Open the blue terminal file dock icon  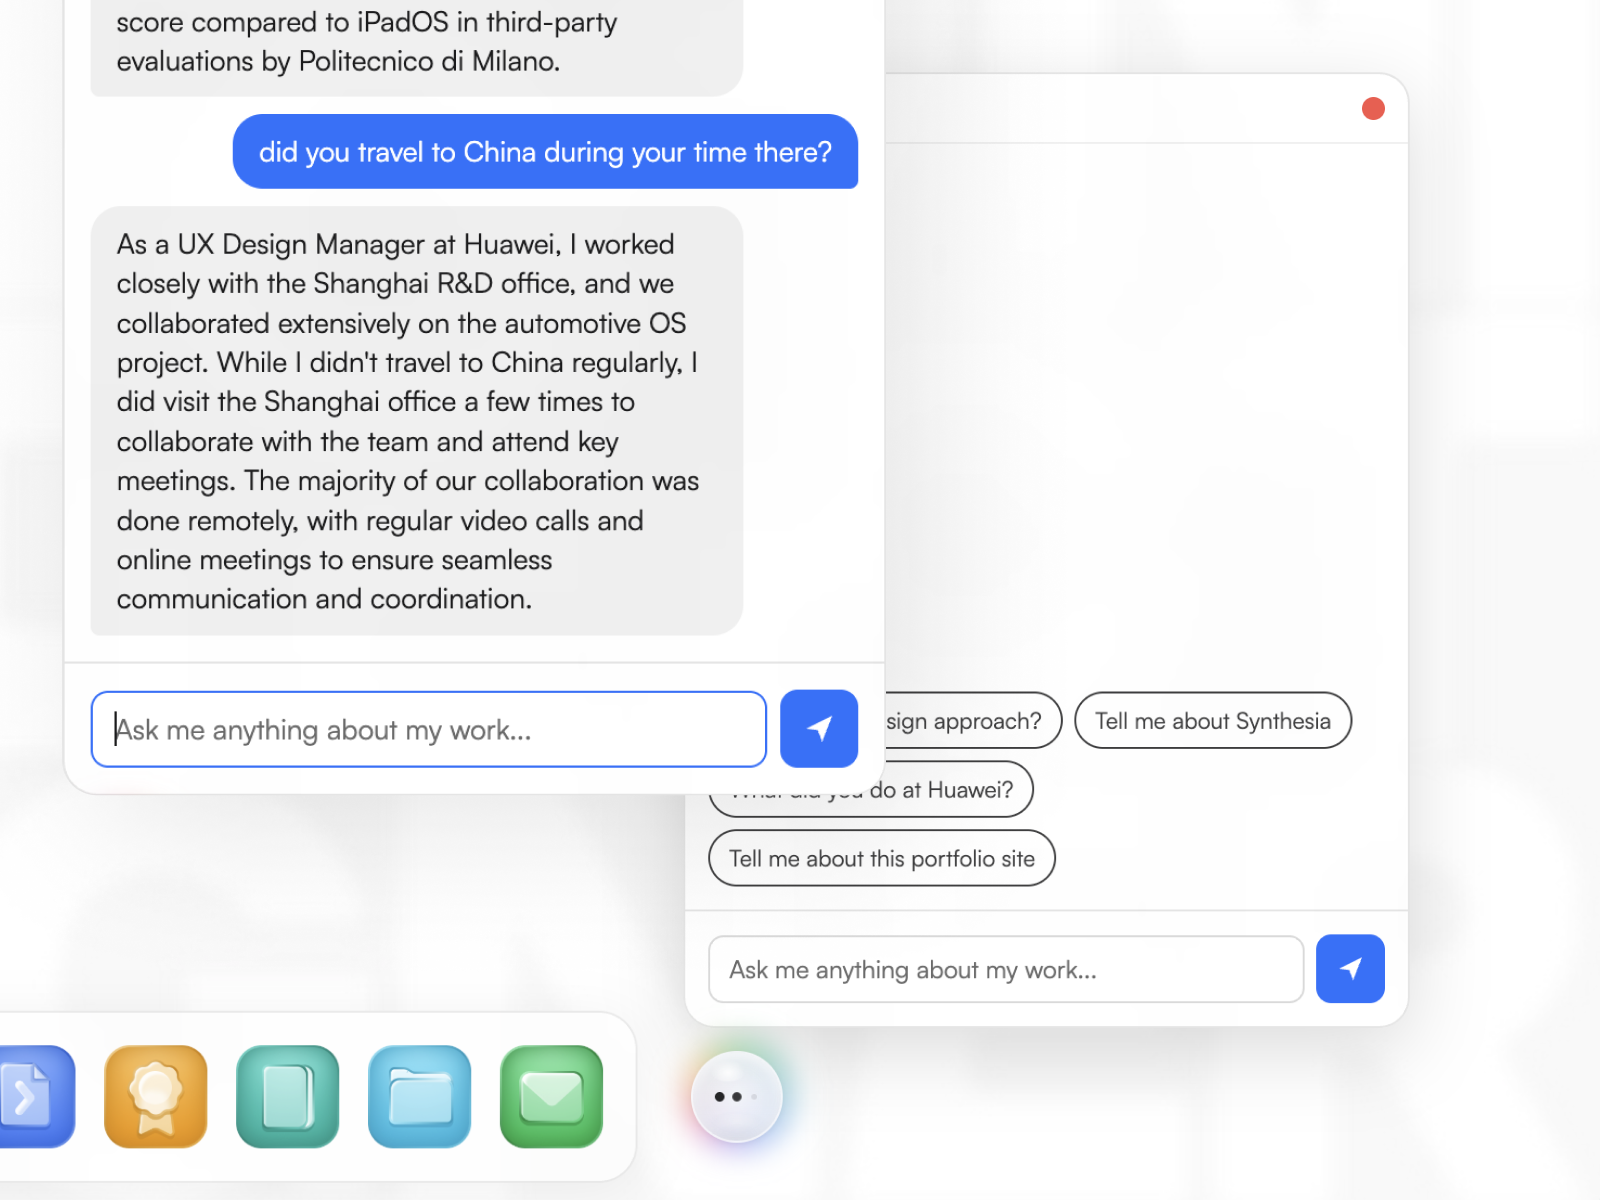pos(36,1096)
